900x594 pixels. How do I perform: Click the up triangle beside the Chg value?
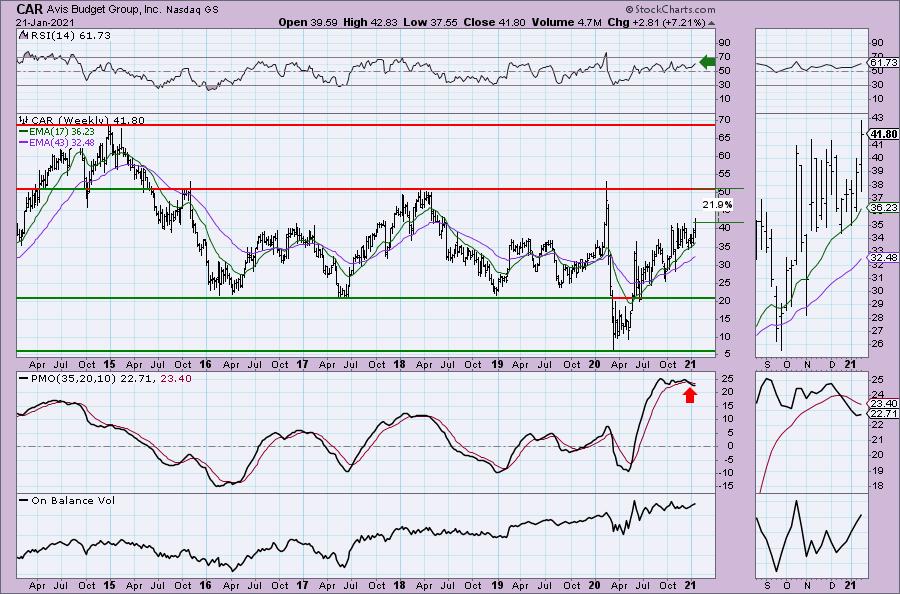tap(712, 24)
